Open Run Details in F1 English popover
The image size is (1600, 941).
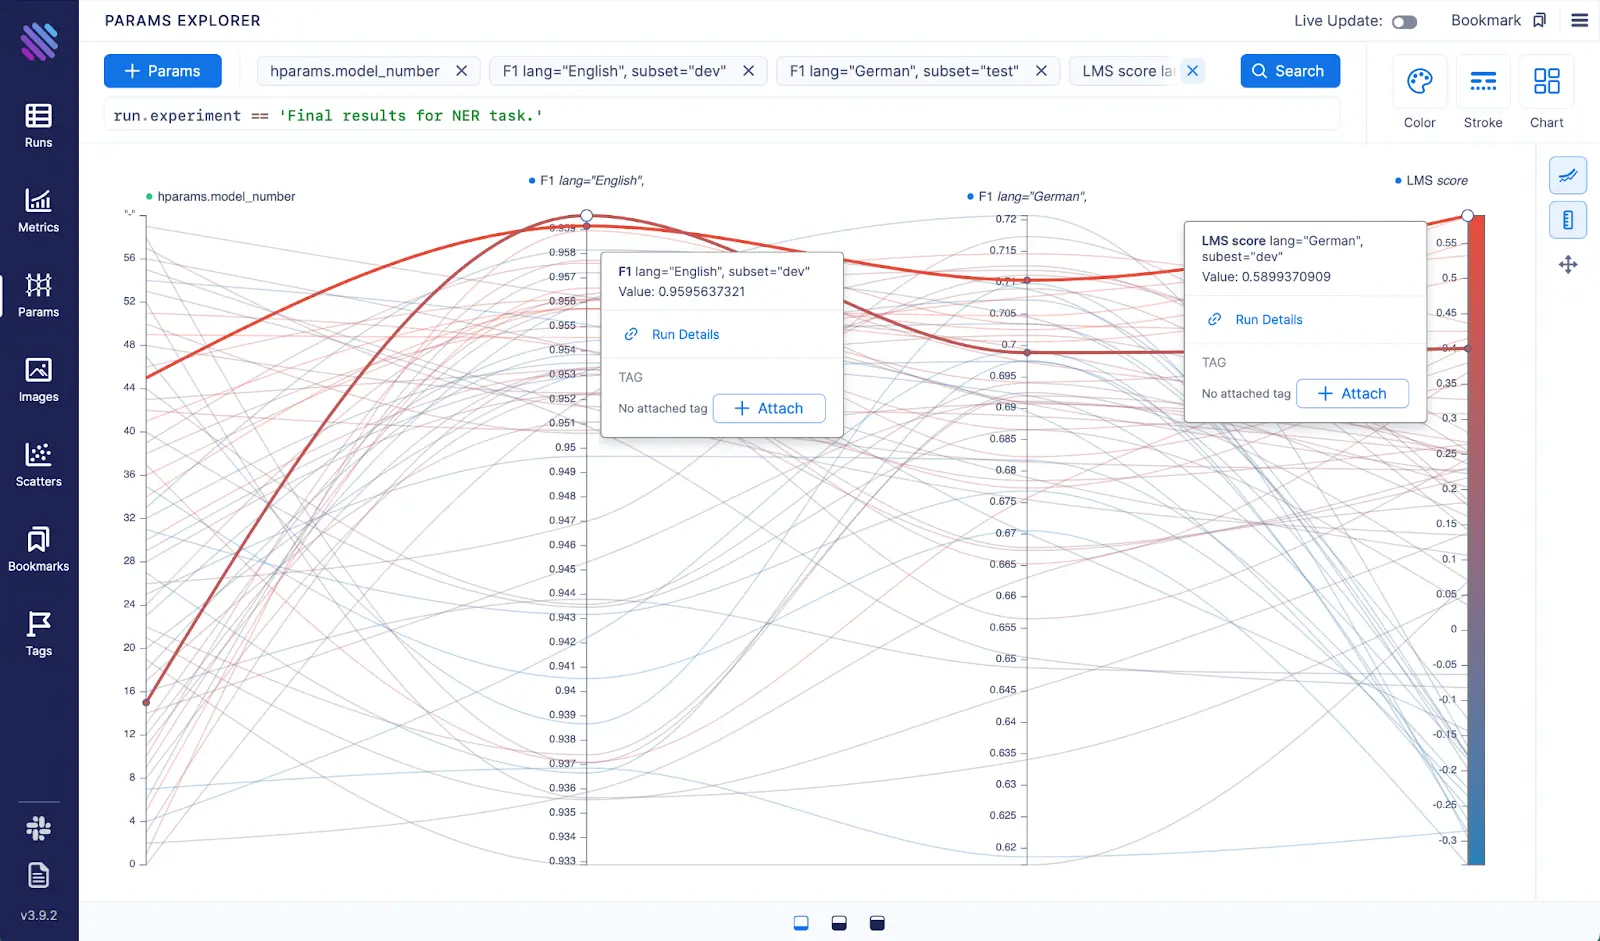(x=685, y=334)
